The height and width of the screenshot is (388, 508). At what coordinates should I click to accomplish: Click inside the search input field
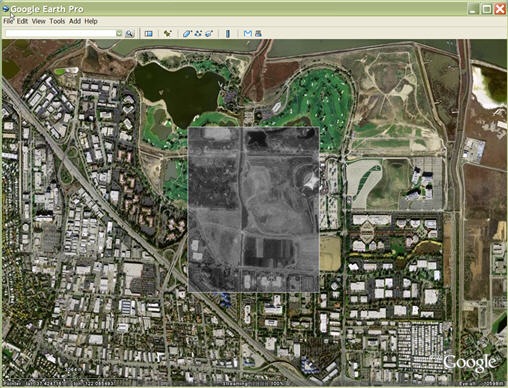tap(61, 33)
